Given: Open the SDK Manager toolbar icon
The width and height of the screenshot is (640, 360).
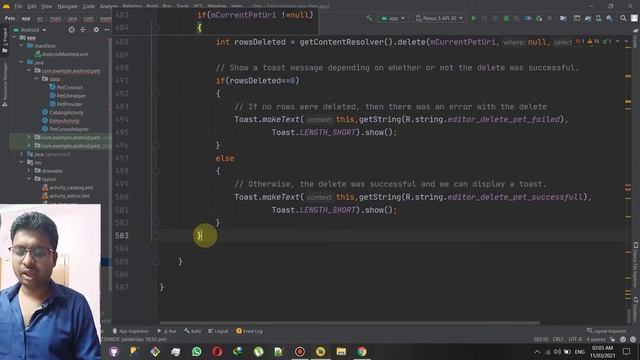Looking at the screenshot, I should (609, 18).
